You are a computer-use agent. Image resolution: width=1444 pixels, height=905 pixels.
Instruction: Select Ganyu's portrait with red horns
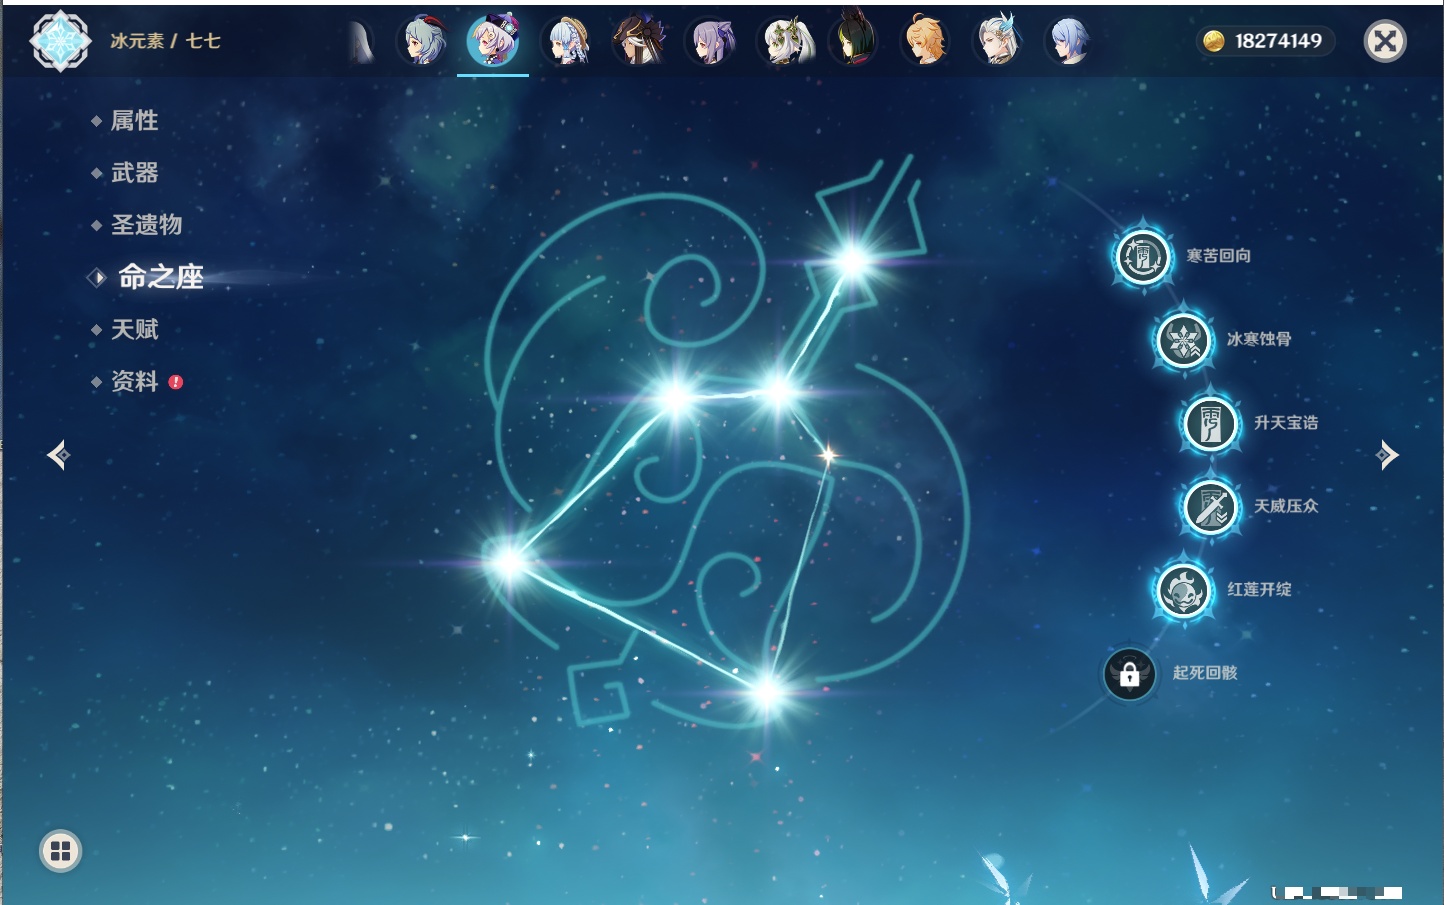tap(422, 41)
